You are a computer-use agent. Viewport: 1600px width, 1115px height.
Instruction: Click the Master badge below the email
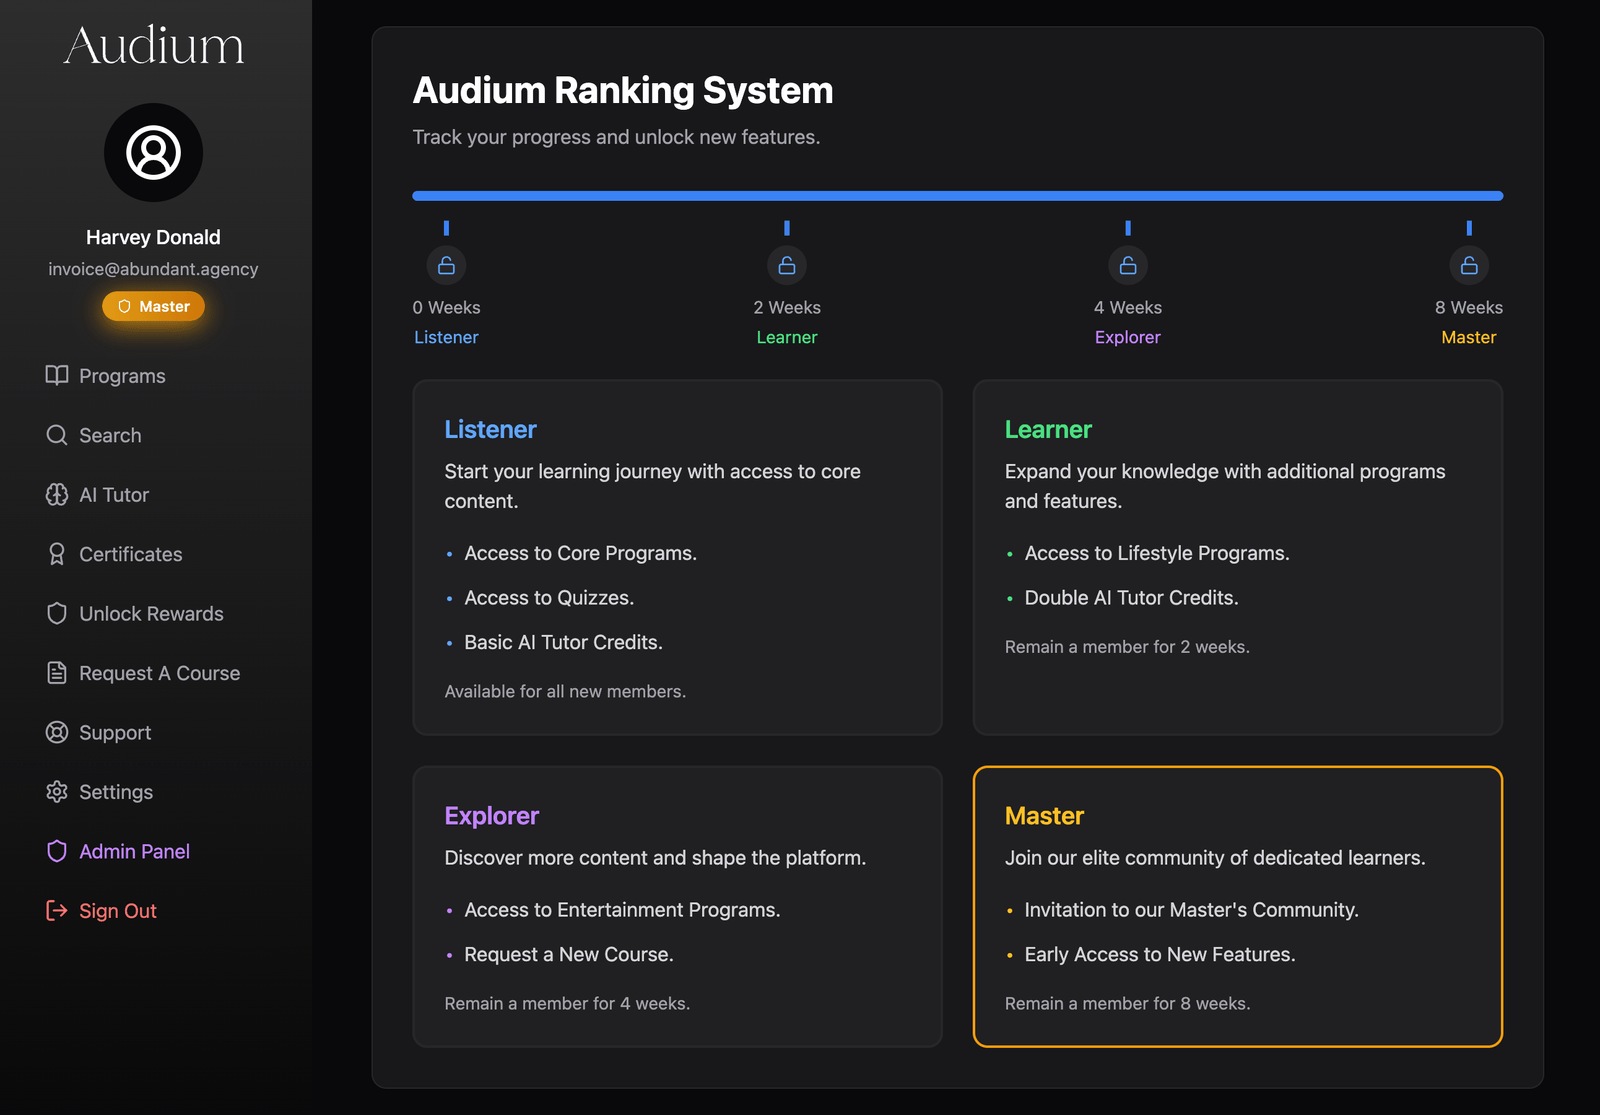click(153, 306)
